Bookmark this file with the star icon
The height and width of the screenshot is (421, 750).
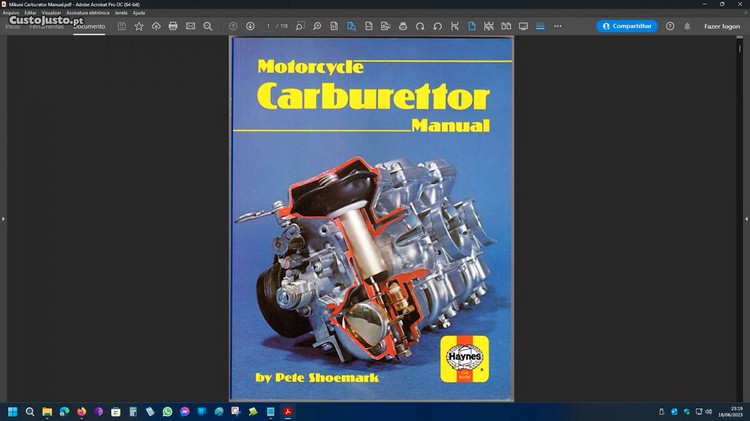[x=139, y=26]
